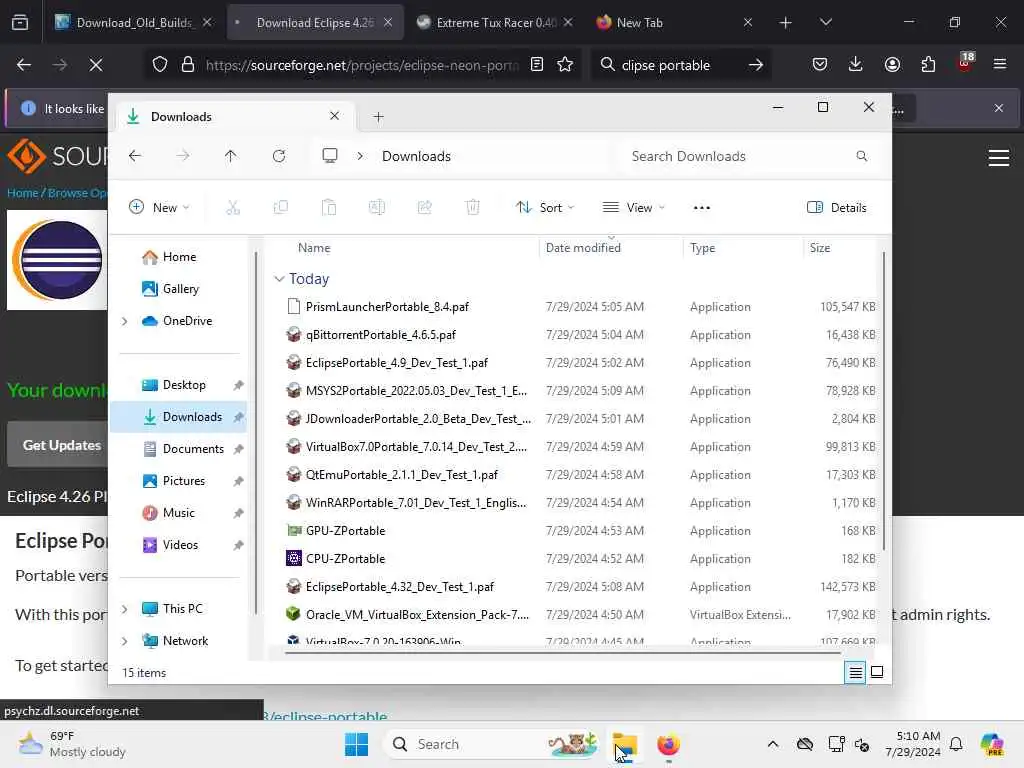The width and height of the screenshot is (1024, 768).
Task: Toggle the Details pane button
Action: [837, 208]
